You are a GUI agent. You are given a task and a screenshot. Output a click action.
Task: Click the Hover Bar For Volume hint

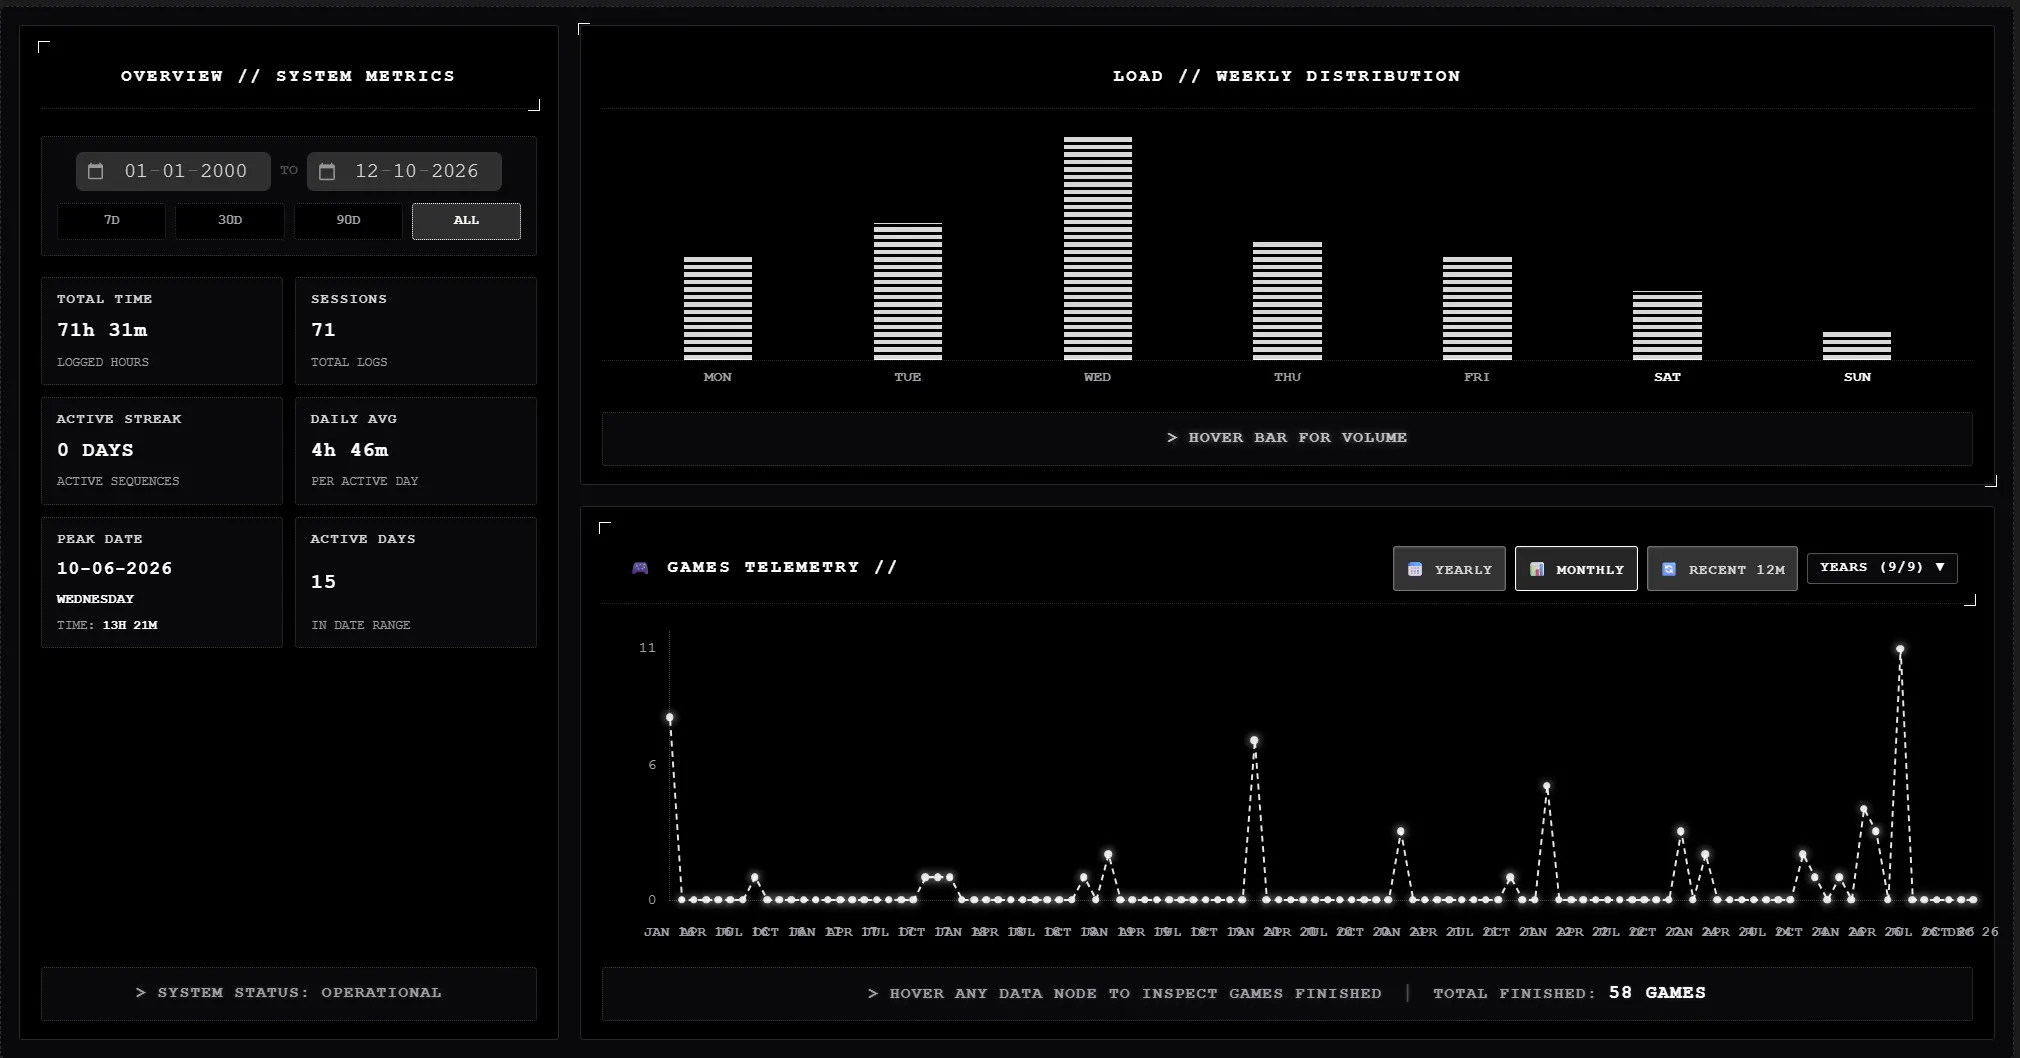tap(1287, 438)
